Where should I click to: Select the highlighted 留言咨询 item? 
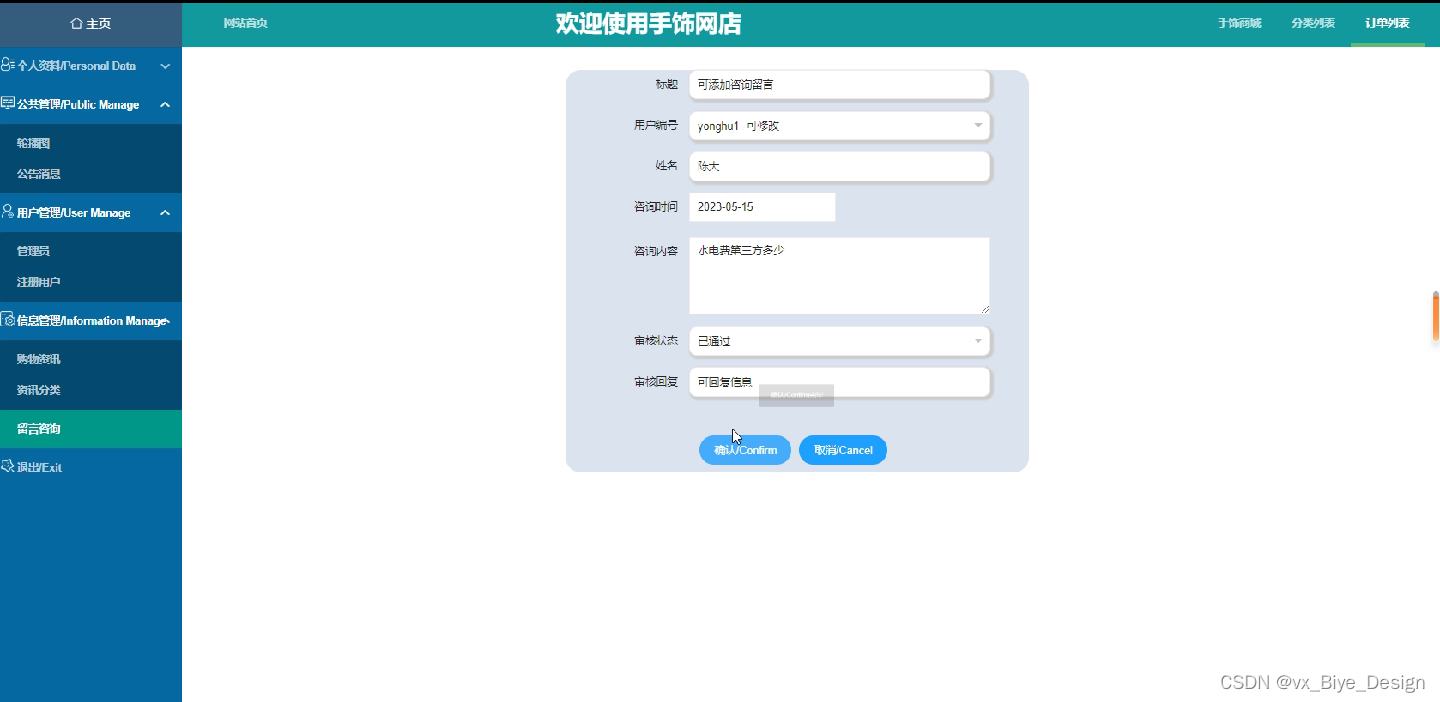[x=91, y=429]
